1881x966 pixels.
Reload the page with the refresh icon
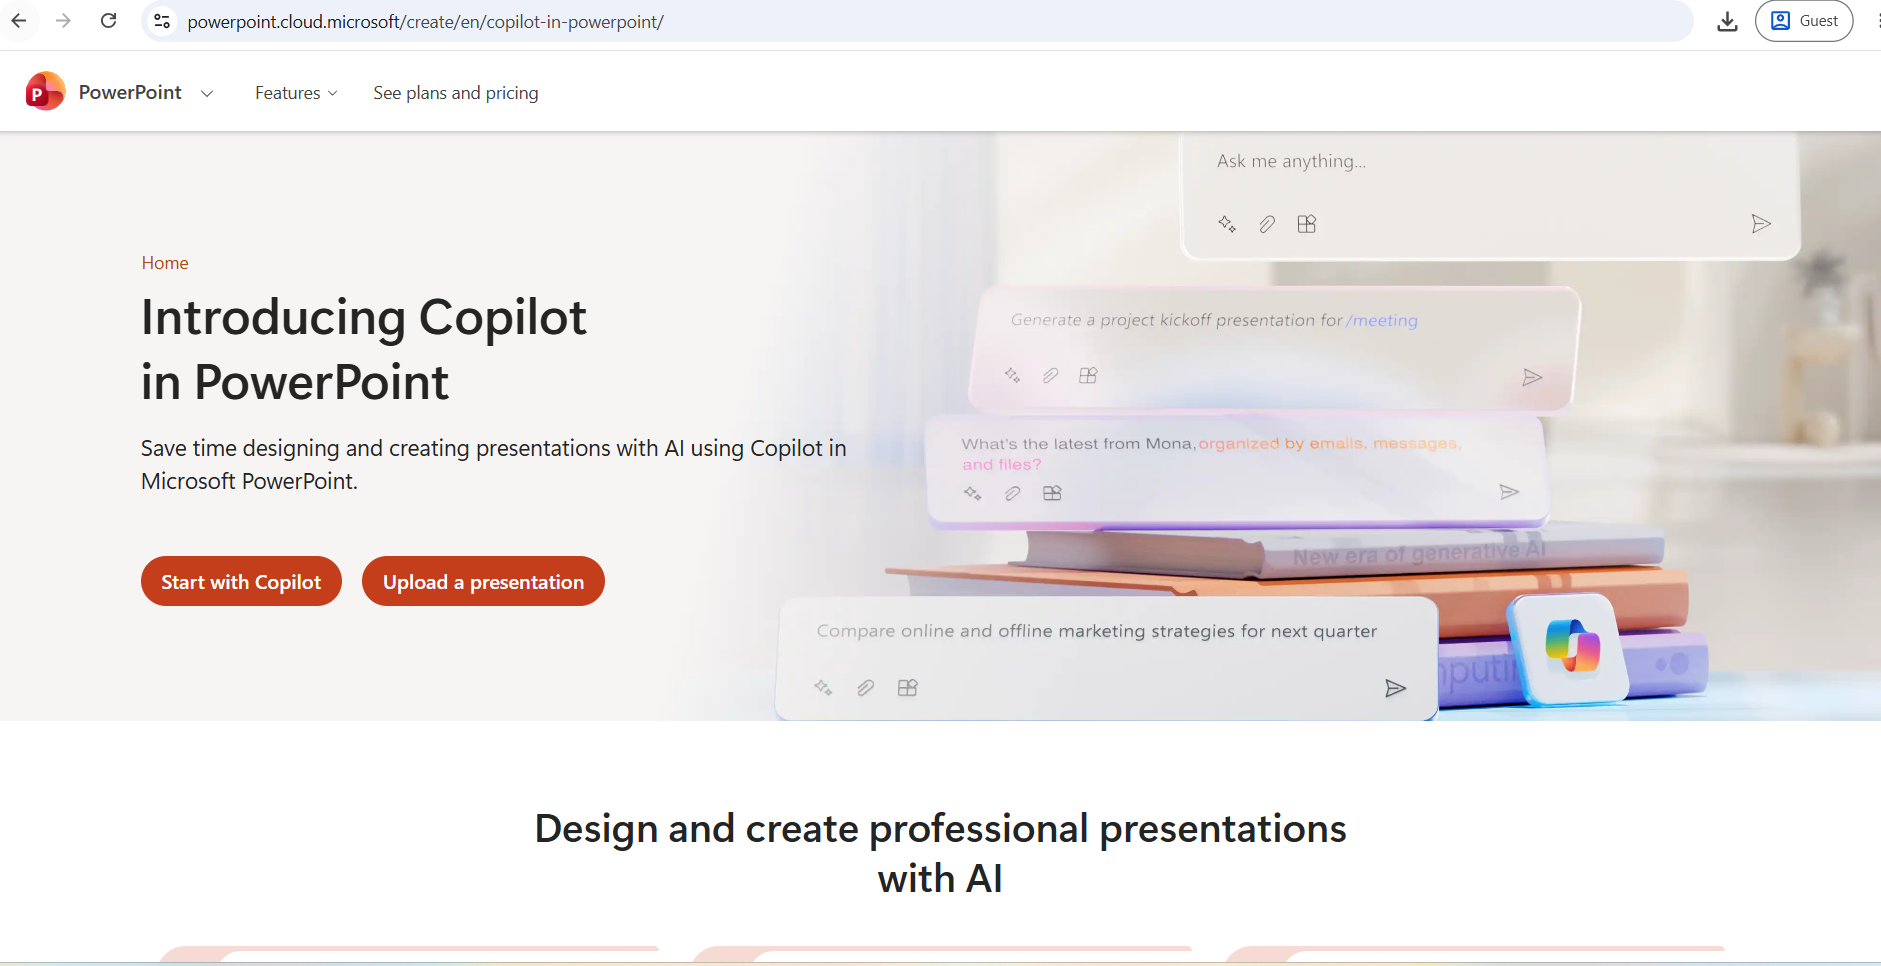coord(108,21)
